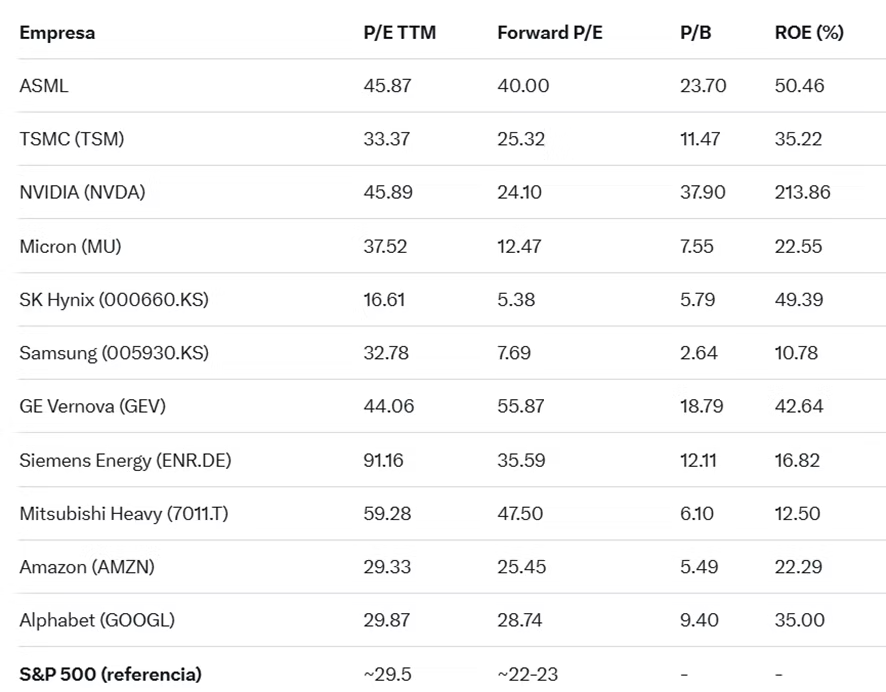886x692 pixels.
Task: Select the S&P 500 (referencia) row label
Action: [x=110, y=674]
